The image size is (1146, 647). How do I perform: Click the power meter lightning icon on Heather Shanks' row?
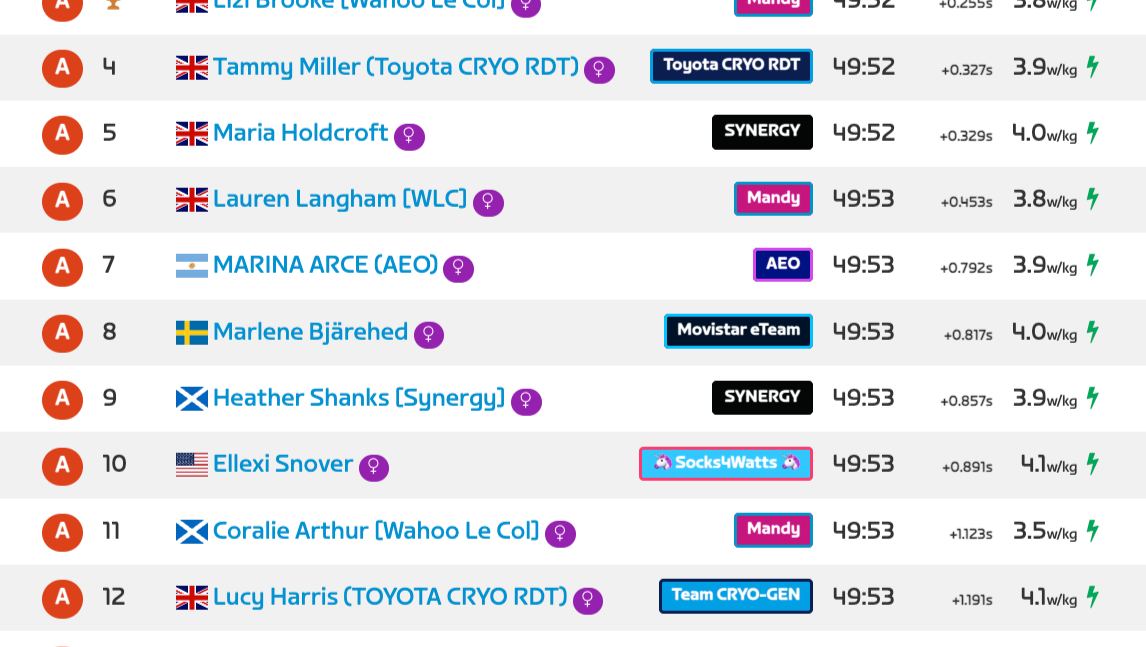click(1093, 398)
